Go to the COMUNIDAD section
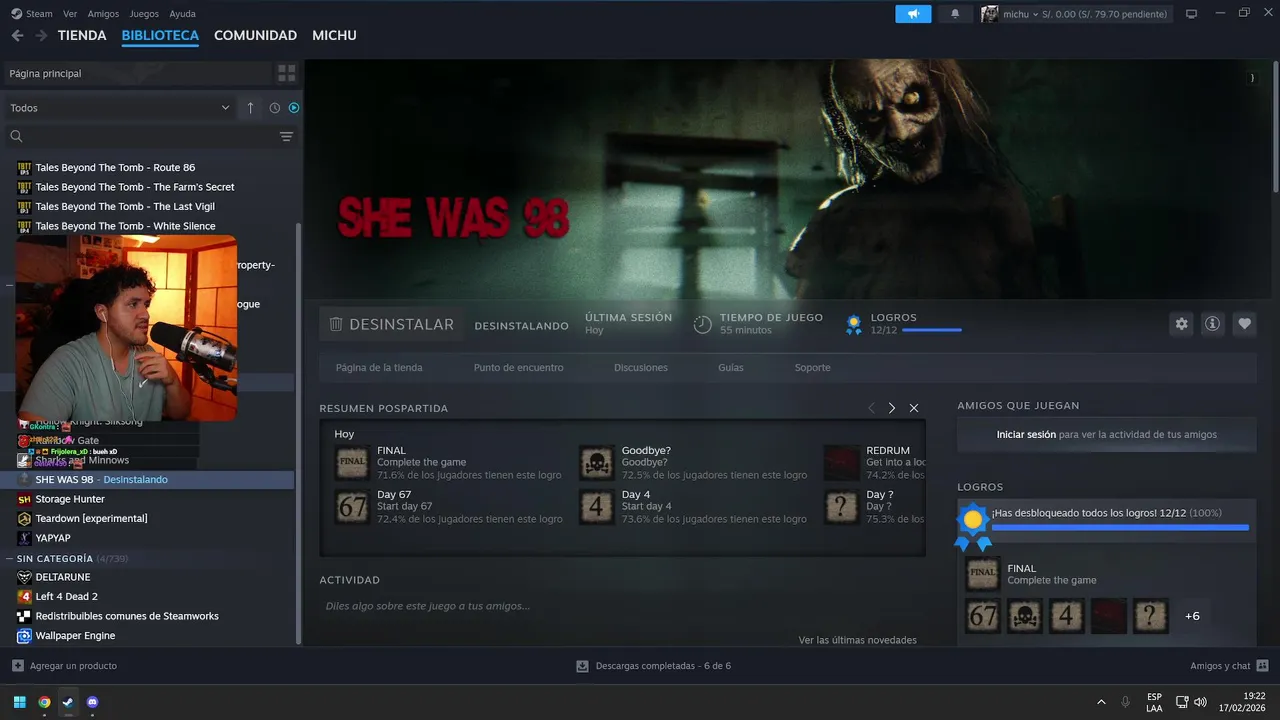Viewport: 1280px width, 720px height. (x=255, y=35)
